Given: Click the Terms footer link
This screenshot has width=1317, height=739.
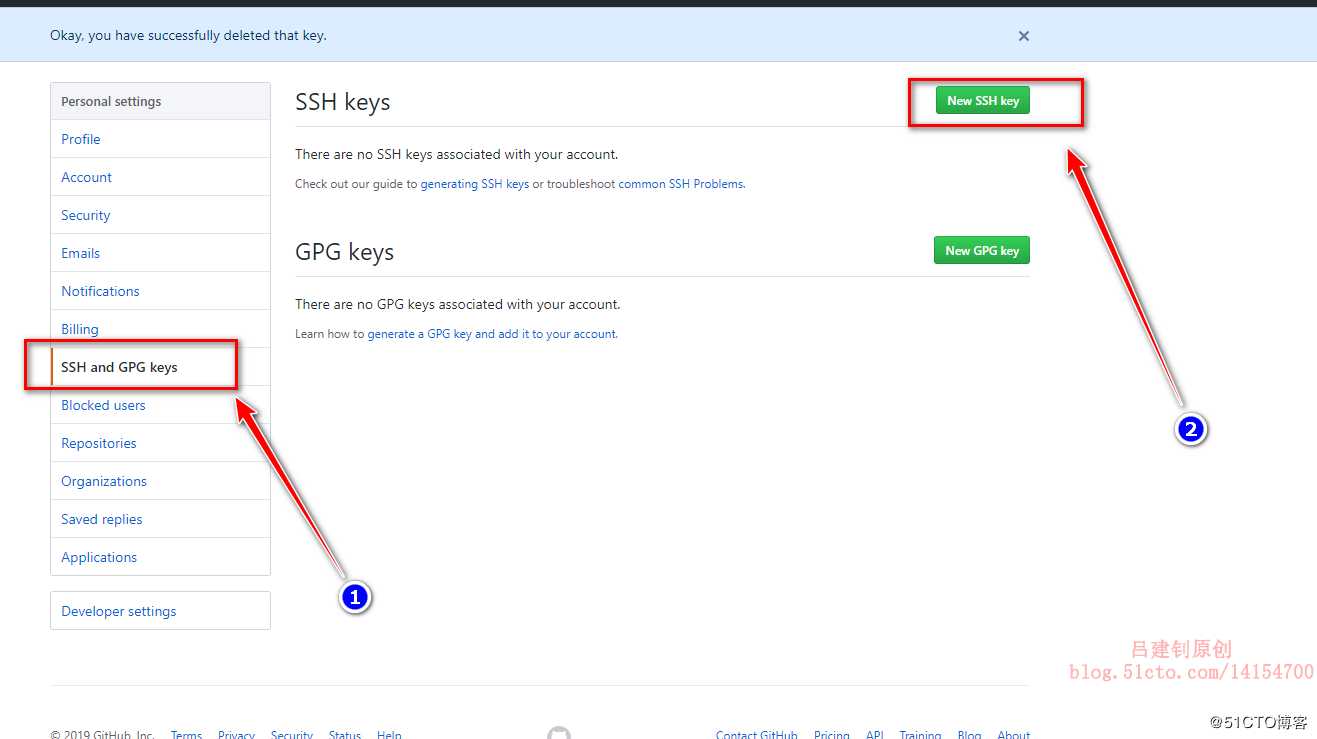Looking at the screenshot, I should (x=186, y=735).
